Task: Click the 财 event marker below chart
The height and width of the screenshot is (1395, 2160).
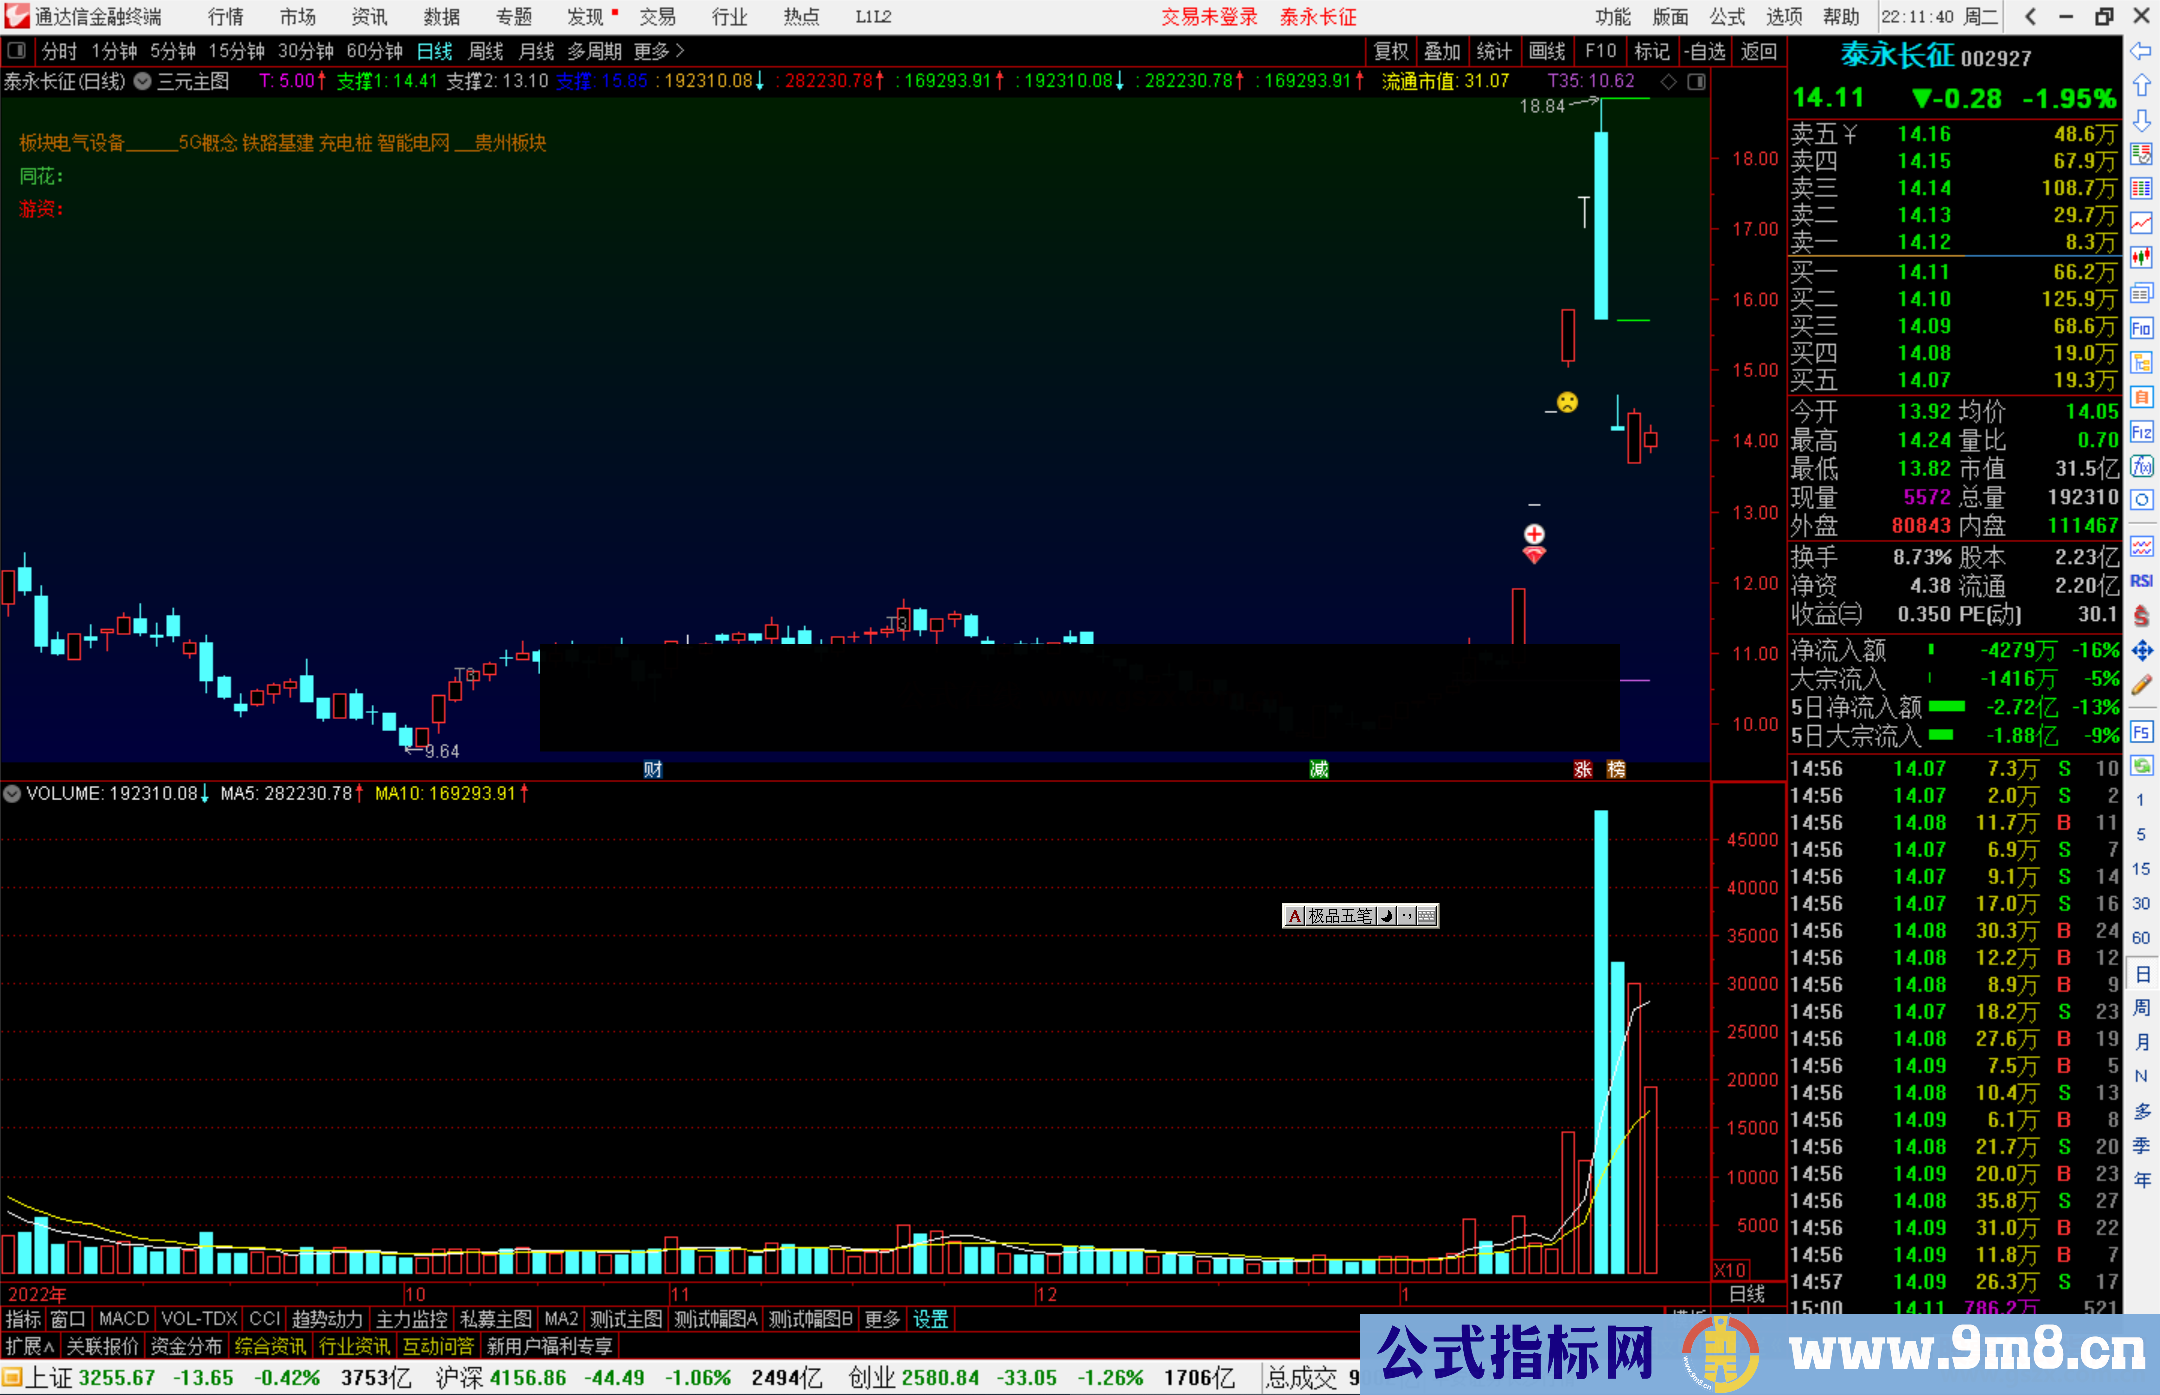Action: [x=653, y=769]
